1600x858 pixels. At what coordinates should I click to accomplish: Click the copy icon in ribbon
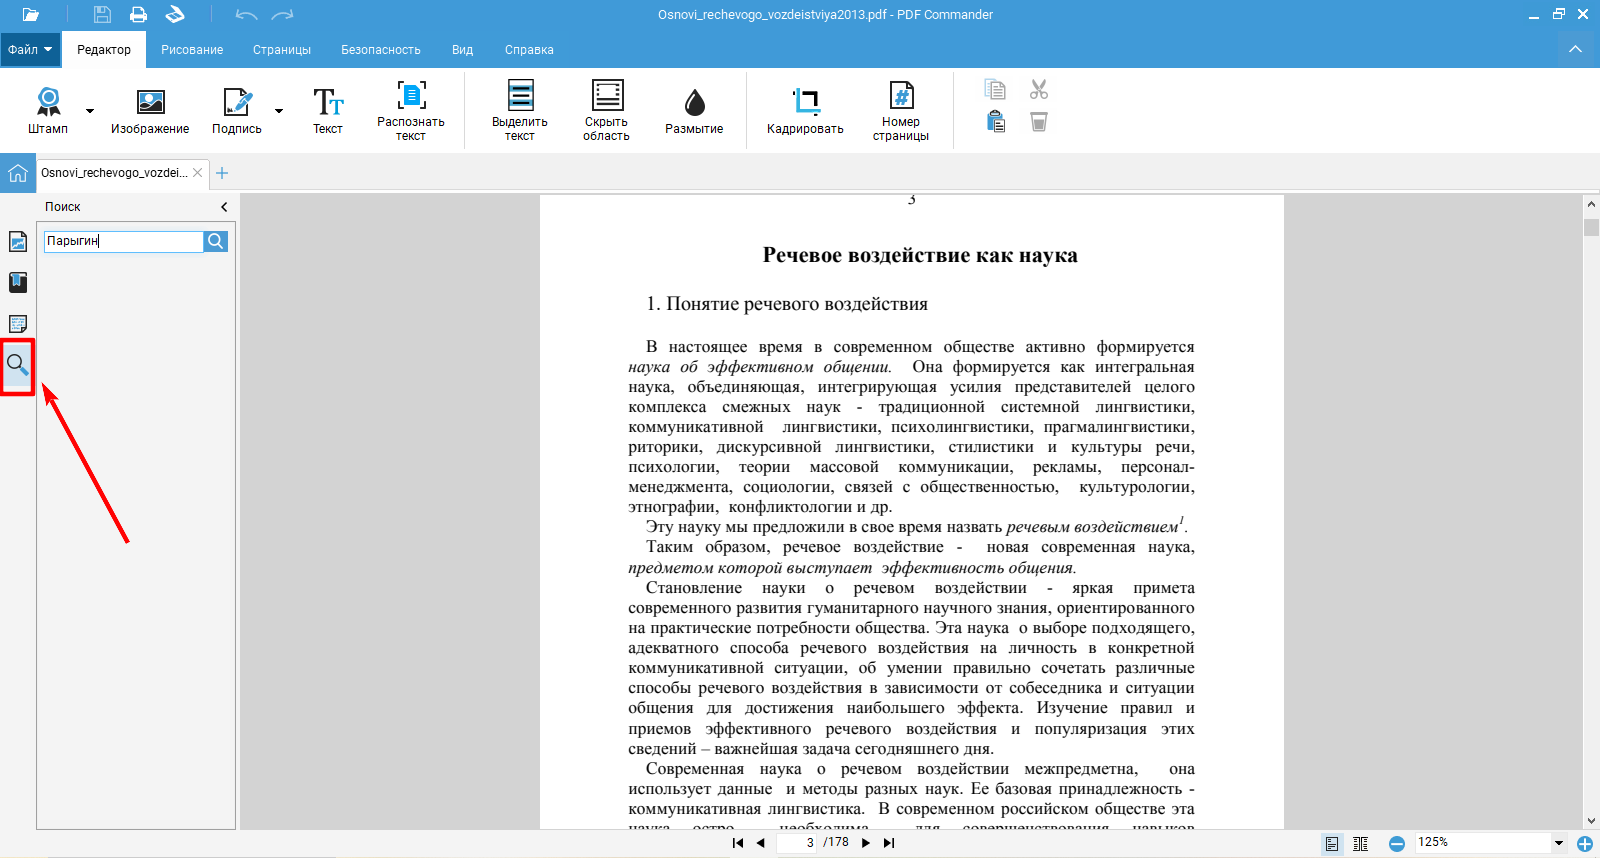pyautogui.click(x=995, y=90)
